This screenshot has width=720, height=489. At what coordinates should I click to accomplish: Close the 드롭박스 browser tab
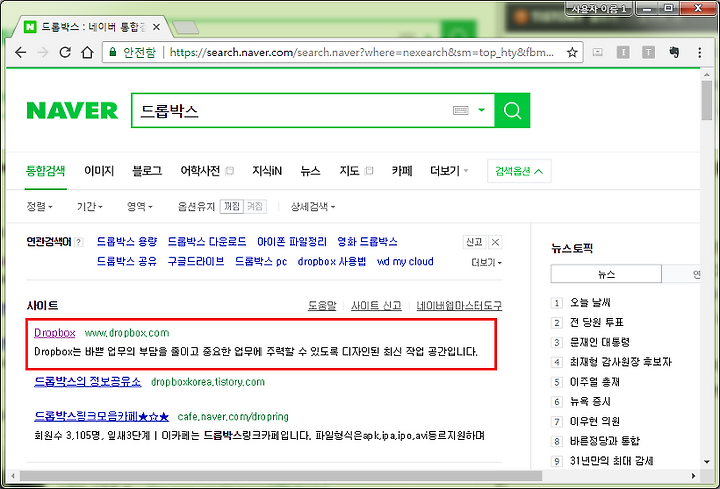click(x=156, y=27)
